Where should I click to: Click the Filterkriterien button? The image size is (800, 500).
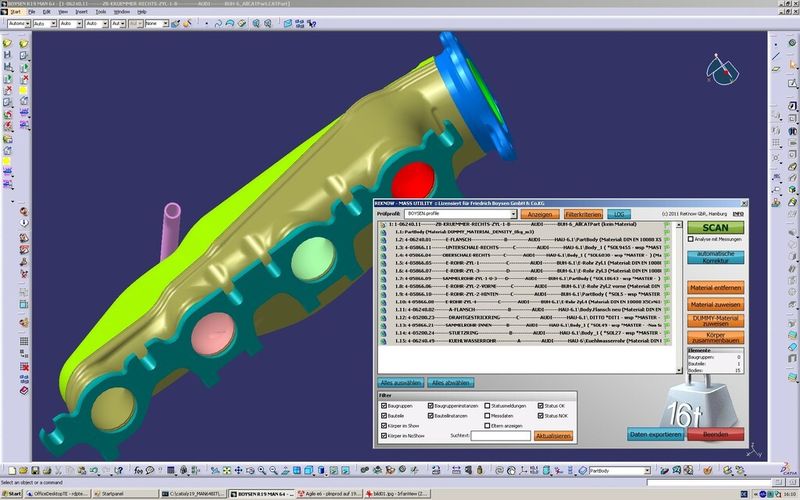583,214
